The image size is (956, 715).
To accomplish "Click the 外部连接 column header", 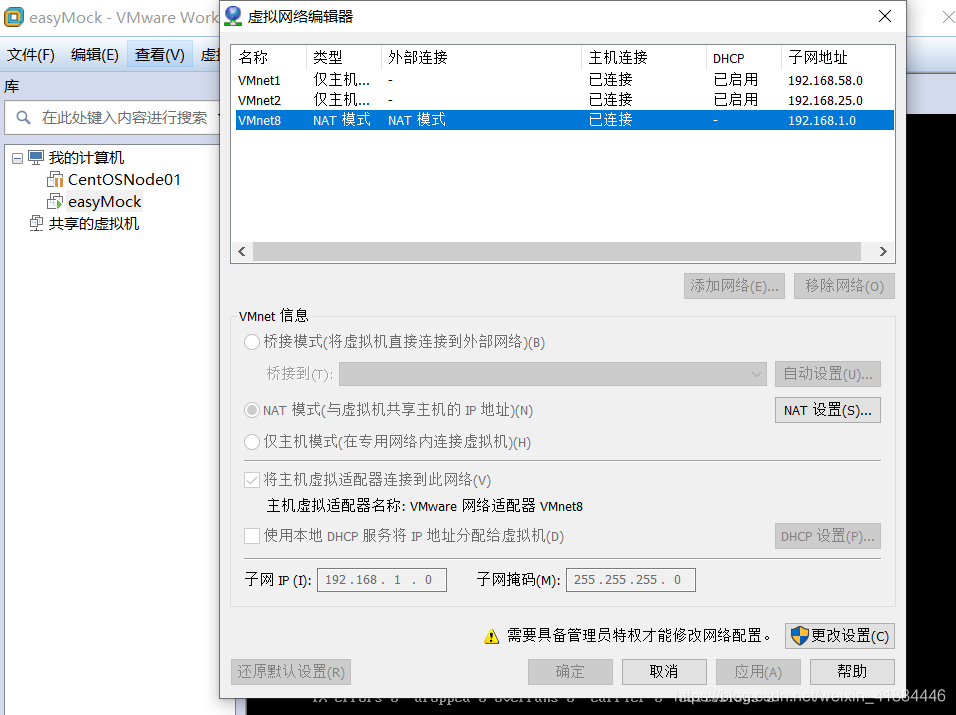I will coord(418,57).
